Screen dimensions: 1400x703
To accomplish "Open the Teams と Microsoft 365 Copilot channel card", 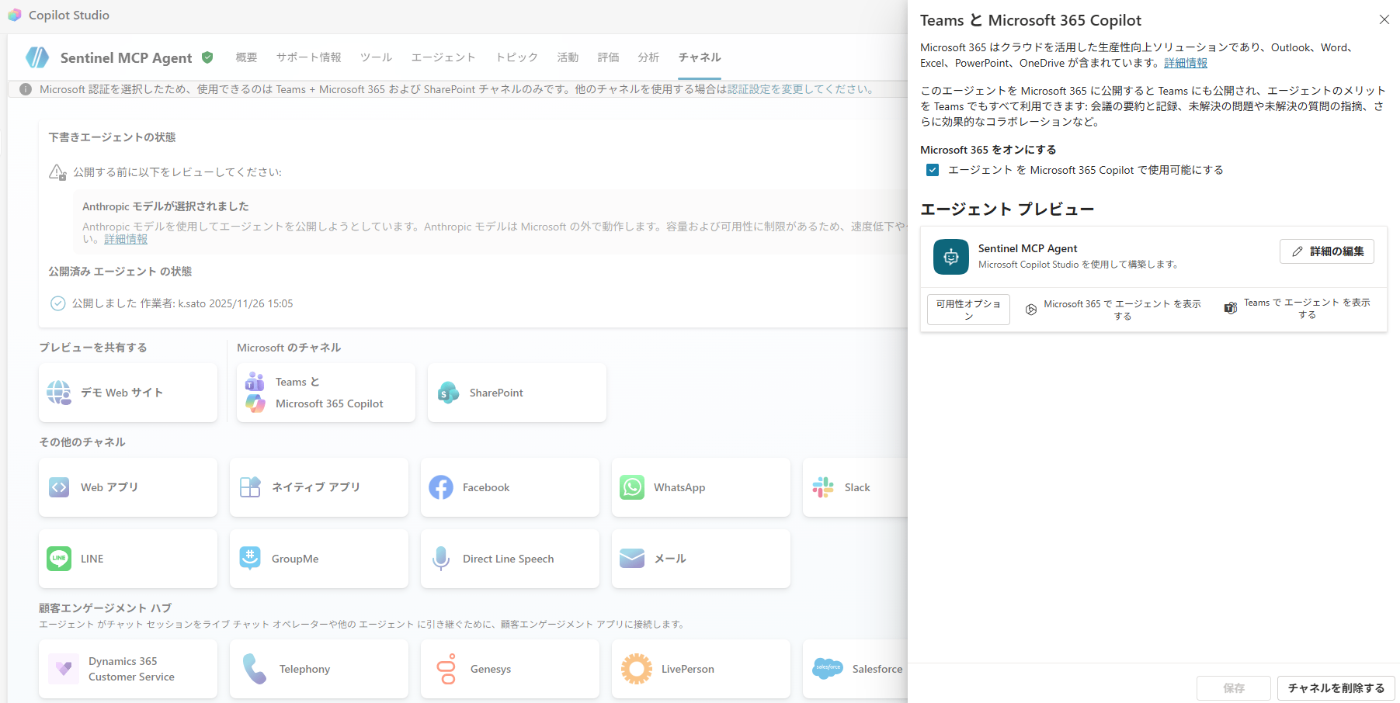I will pos(326,392).
